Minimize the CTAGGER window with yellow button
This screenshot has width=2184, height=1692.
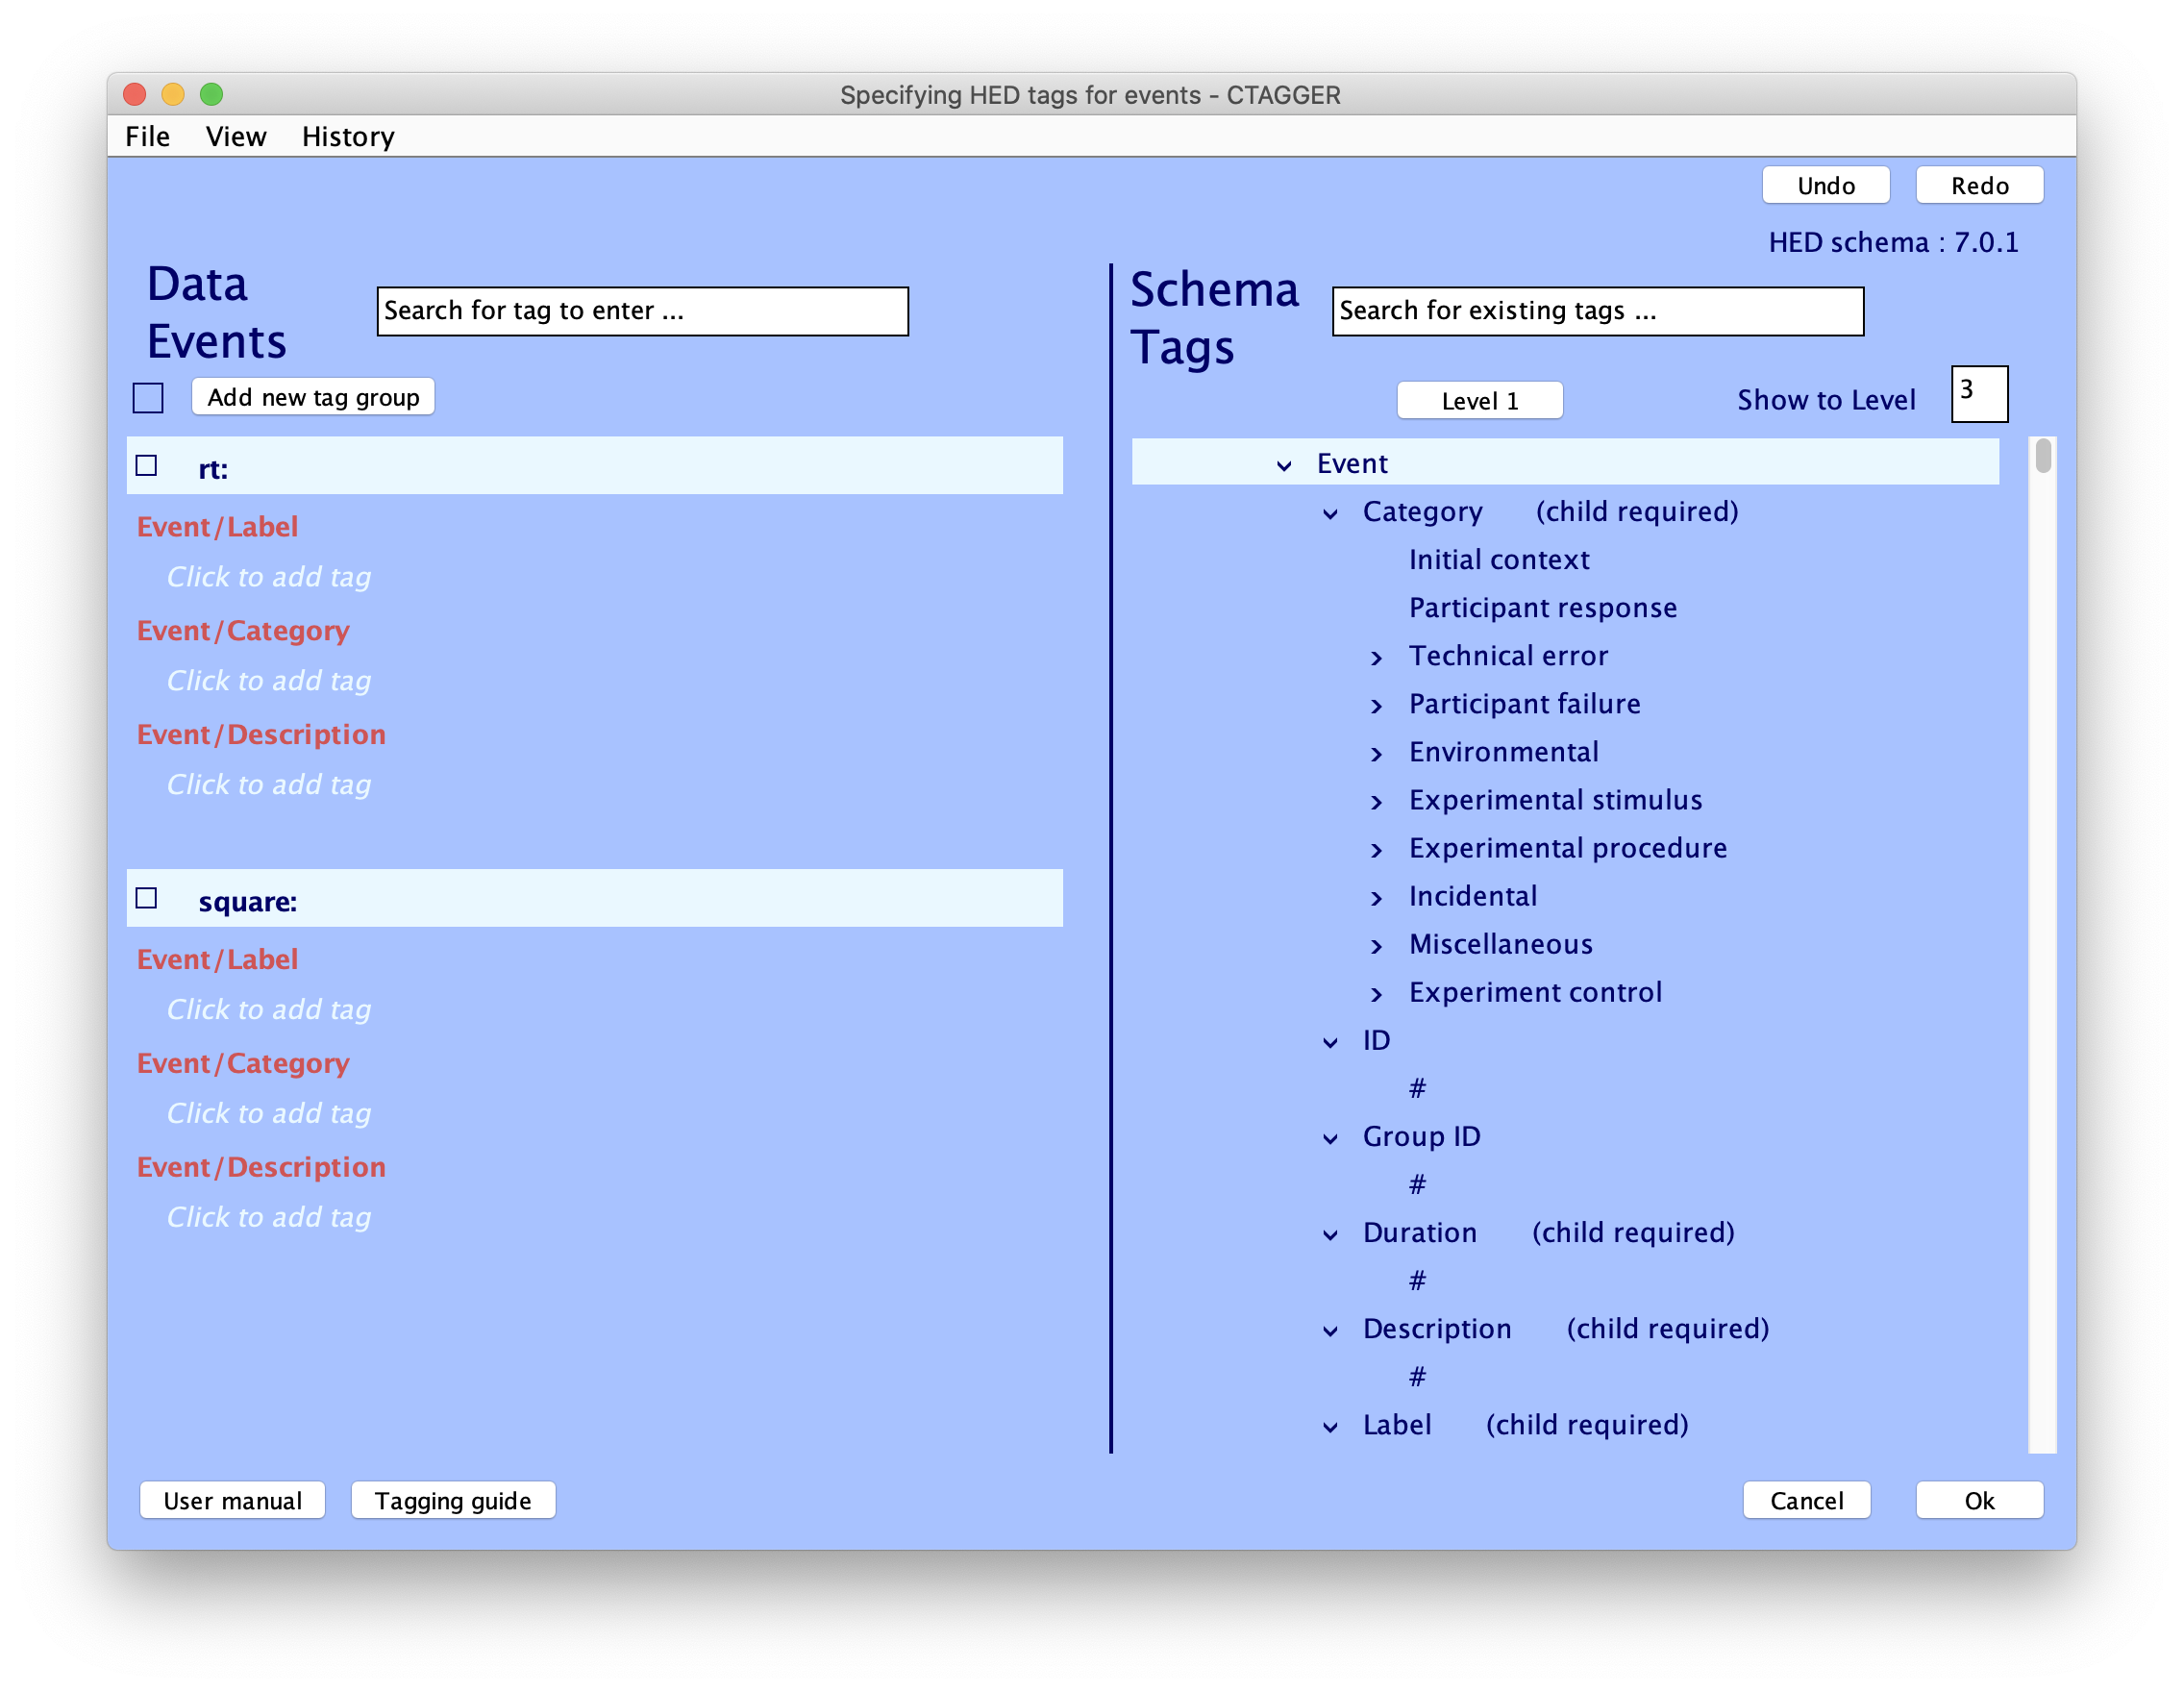(x=173, y=94)
